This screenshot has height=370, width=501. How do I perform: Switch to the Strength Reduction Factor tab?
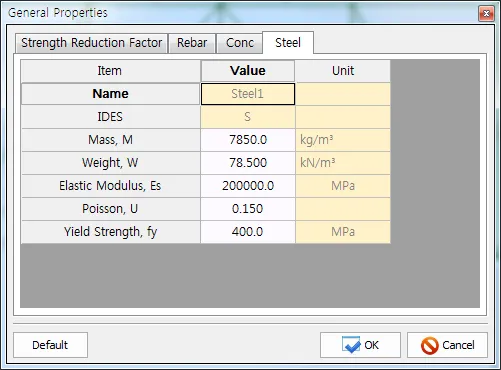click(x=91, y=43)
